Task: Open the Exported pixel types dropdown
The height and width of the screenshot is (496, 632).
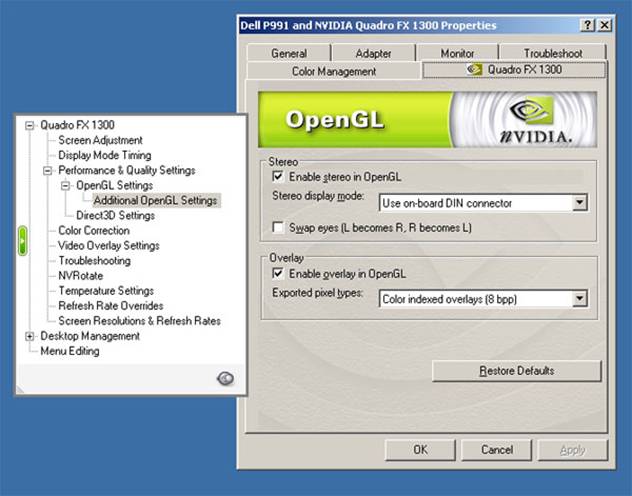Action: click(580, 298)
